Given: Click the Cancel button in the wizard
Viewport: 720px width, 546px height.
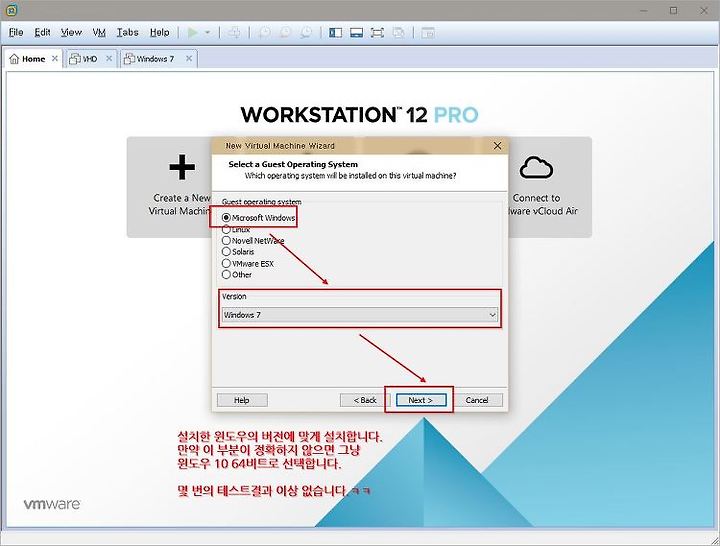Looking at the screenshot, I should [x=477, y=400].
